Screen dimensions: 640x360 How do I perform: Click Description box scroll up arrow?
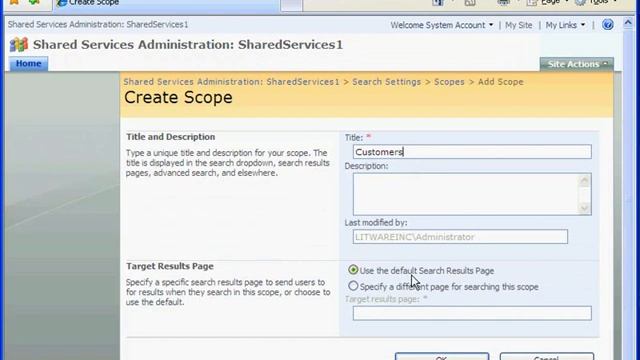pyautogui.click(x=584, y=180)
